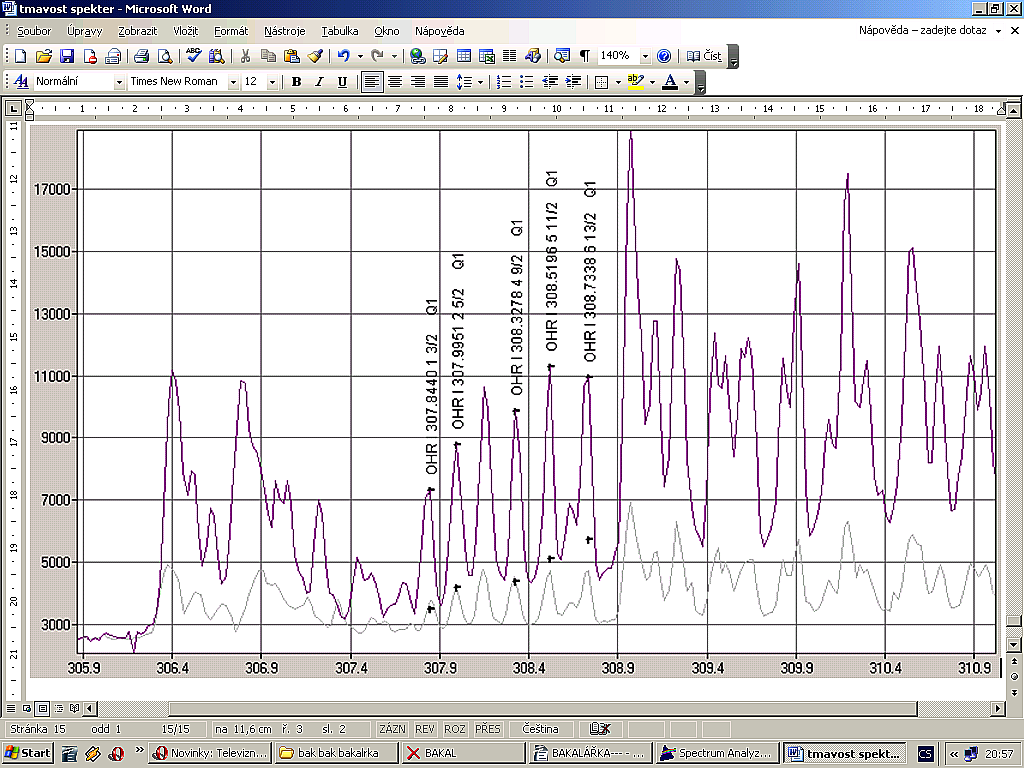This screenshot has height=768, width=1024.
Task: Toggle ZÁZN macro recording in status bar
Action: pyautogui.click(x=392, y=729)
